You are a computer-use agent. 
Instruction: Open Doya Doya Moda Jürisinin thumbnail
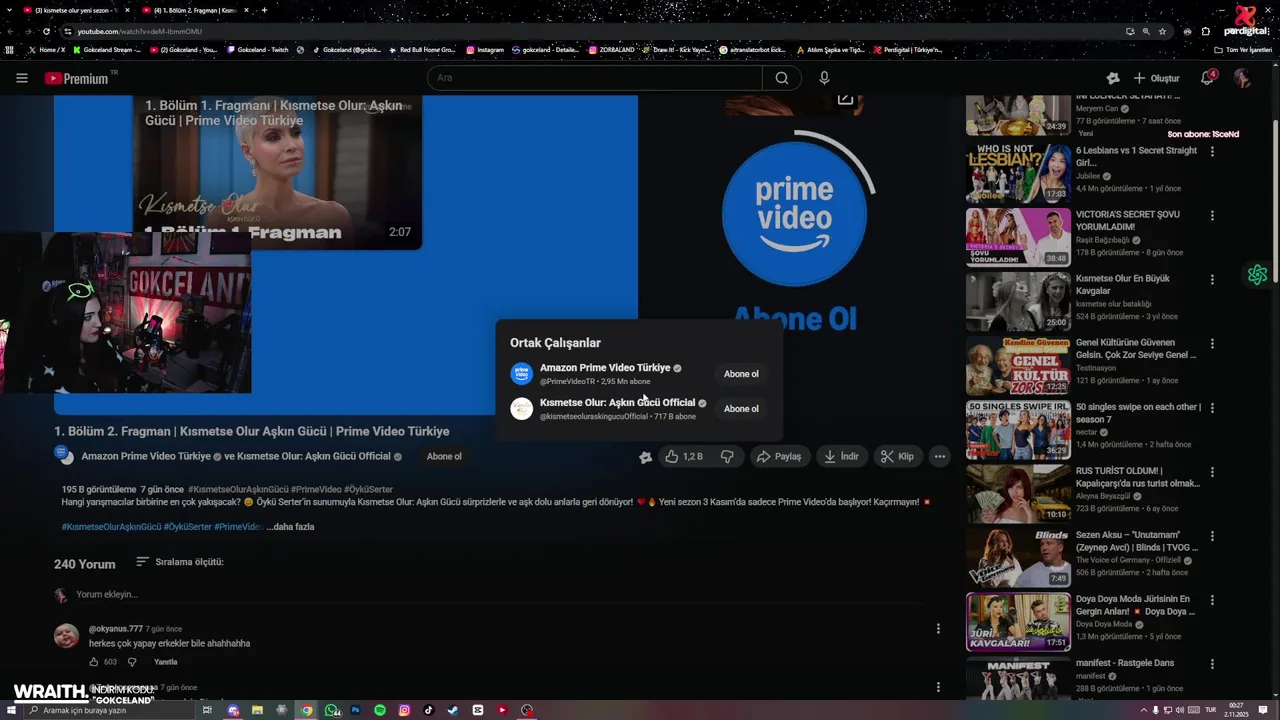(1018, 621)
